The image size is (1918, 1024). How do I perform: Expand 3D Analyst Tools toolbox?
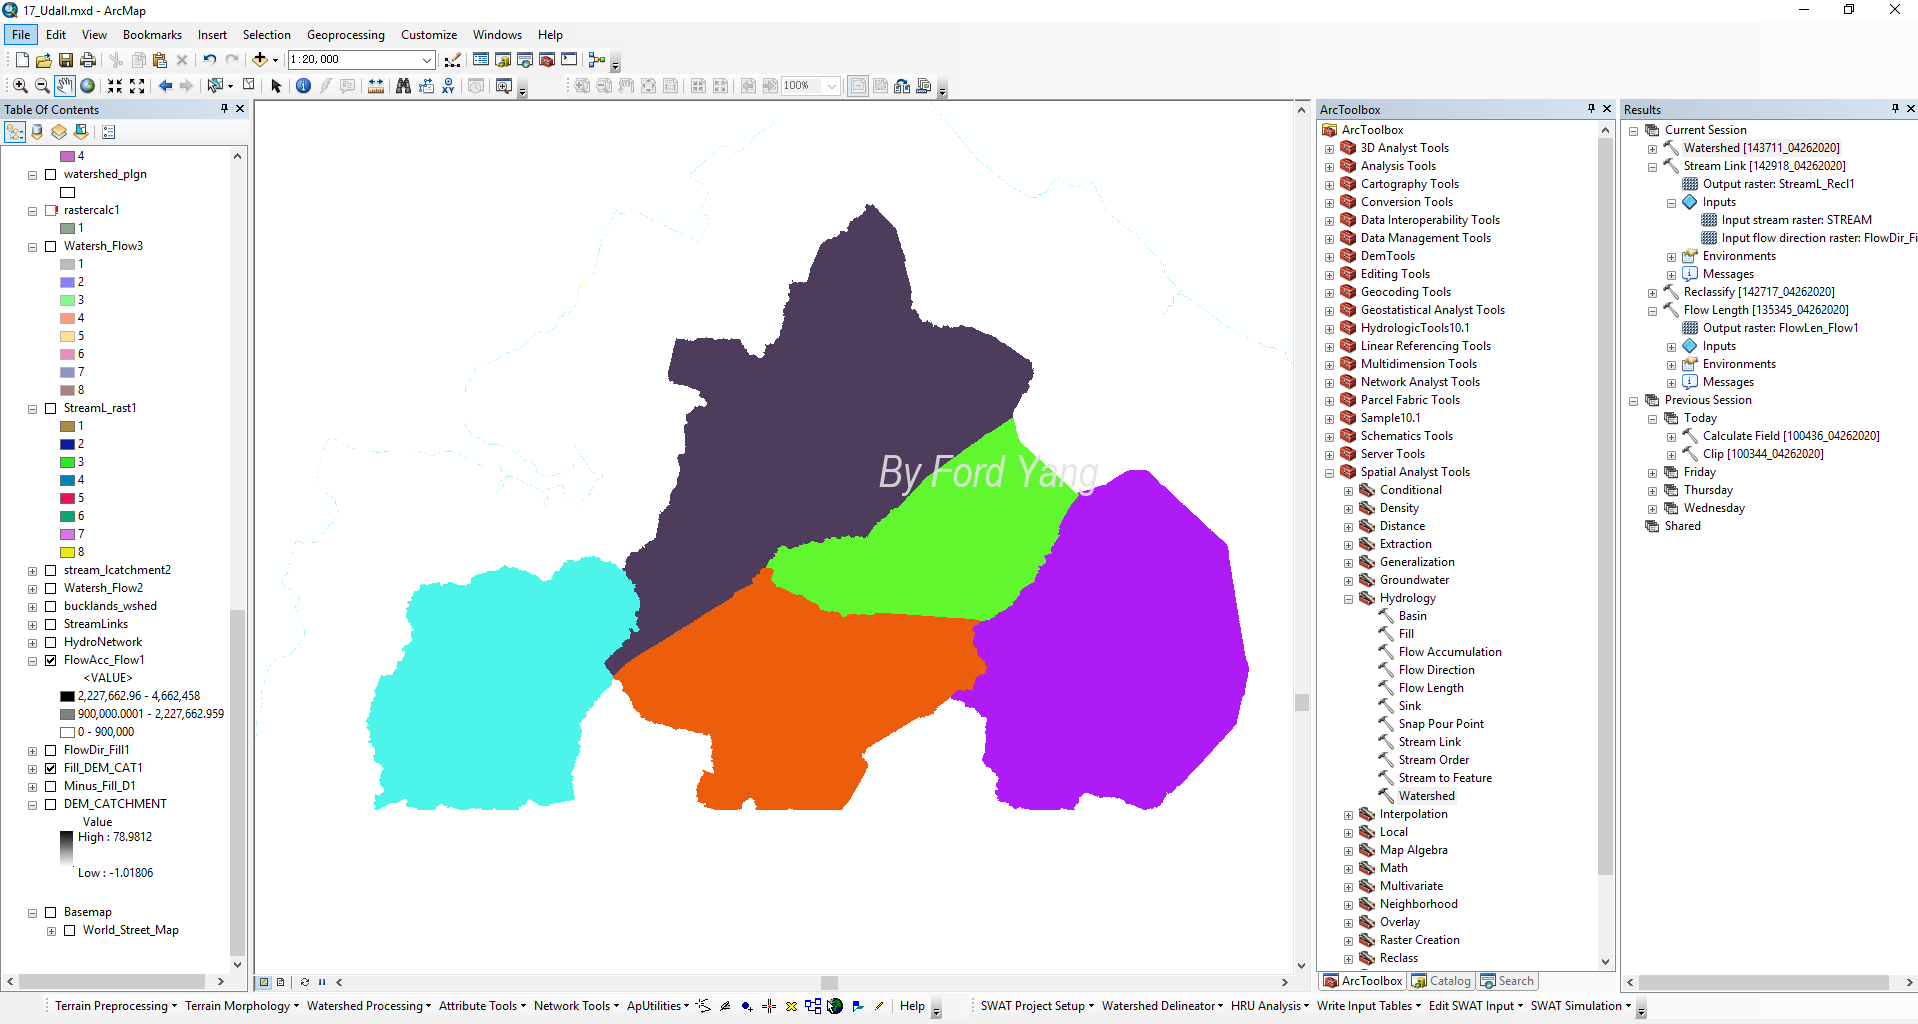(1329, 149)
